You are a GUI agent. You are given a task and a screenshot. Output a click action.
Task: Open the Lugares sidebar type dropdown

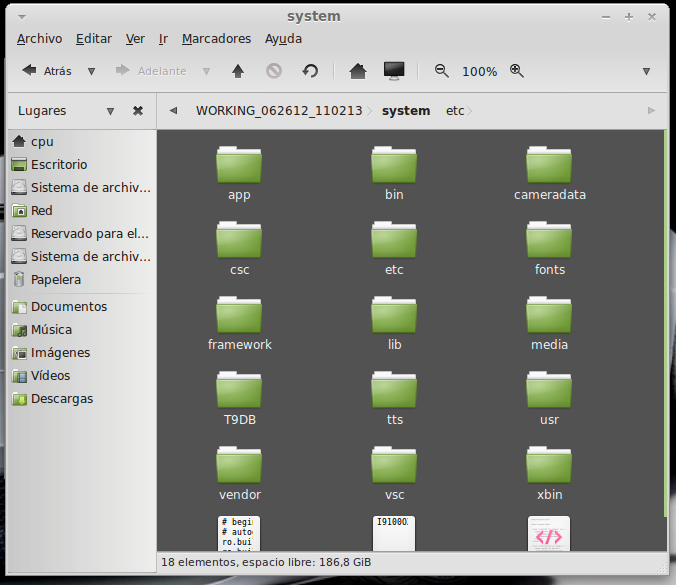(110, 111)
